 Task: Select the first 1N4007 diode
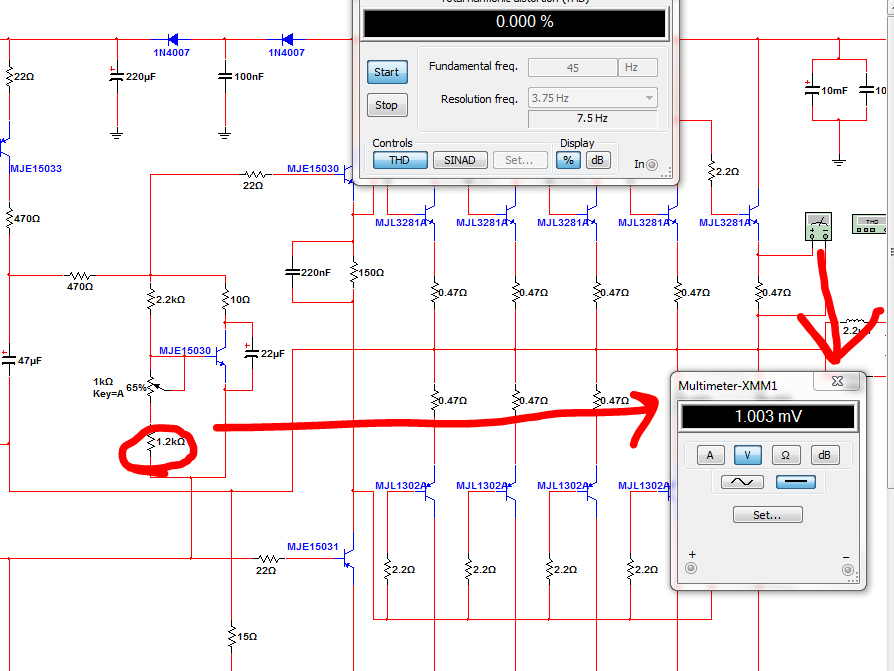[x=172, y=40]
